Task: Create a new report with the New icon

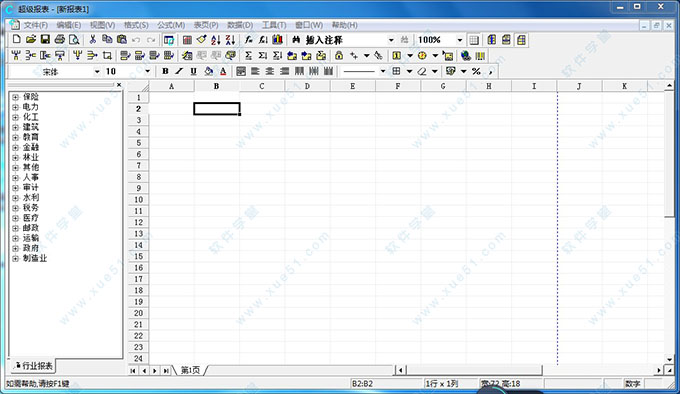Action: (x=16, y=39)
